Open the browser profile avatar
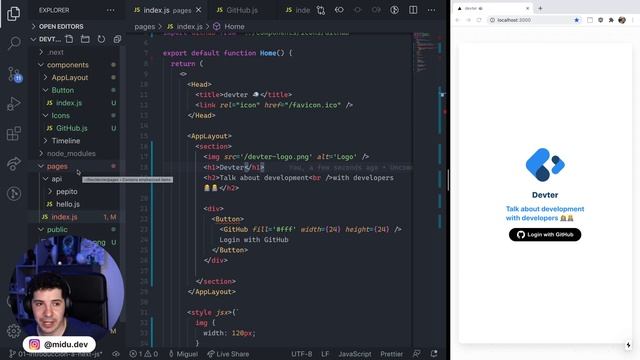The image size is (640, 360). 622,20
